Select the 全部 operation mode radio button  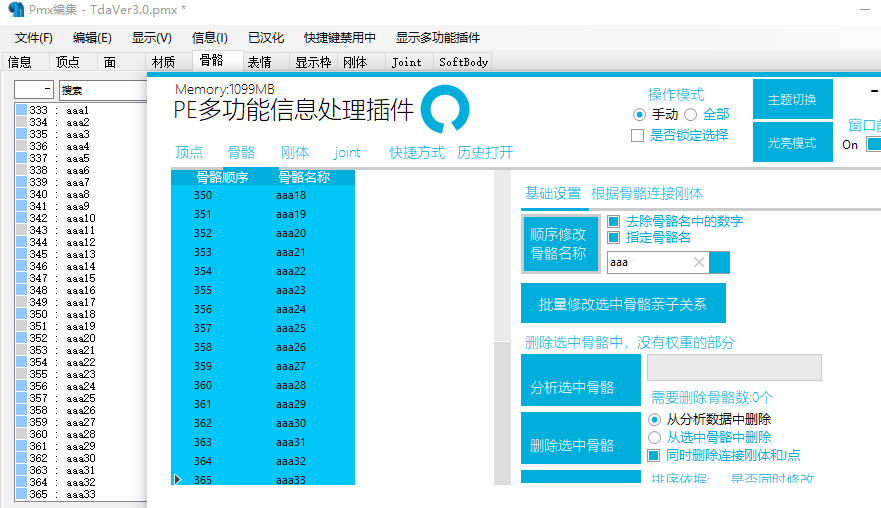[691, 115]
